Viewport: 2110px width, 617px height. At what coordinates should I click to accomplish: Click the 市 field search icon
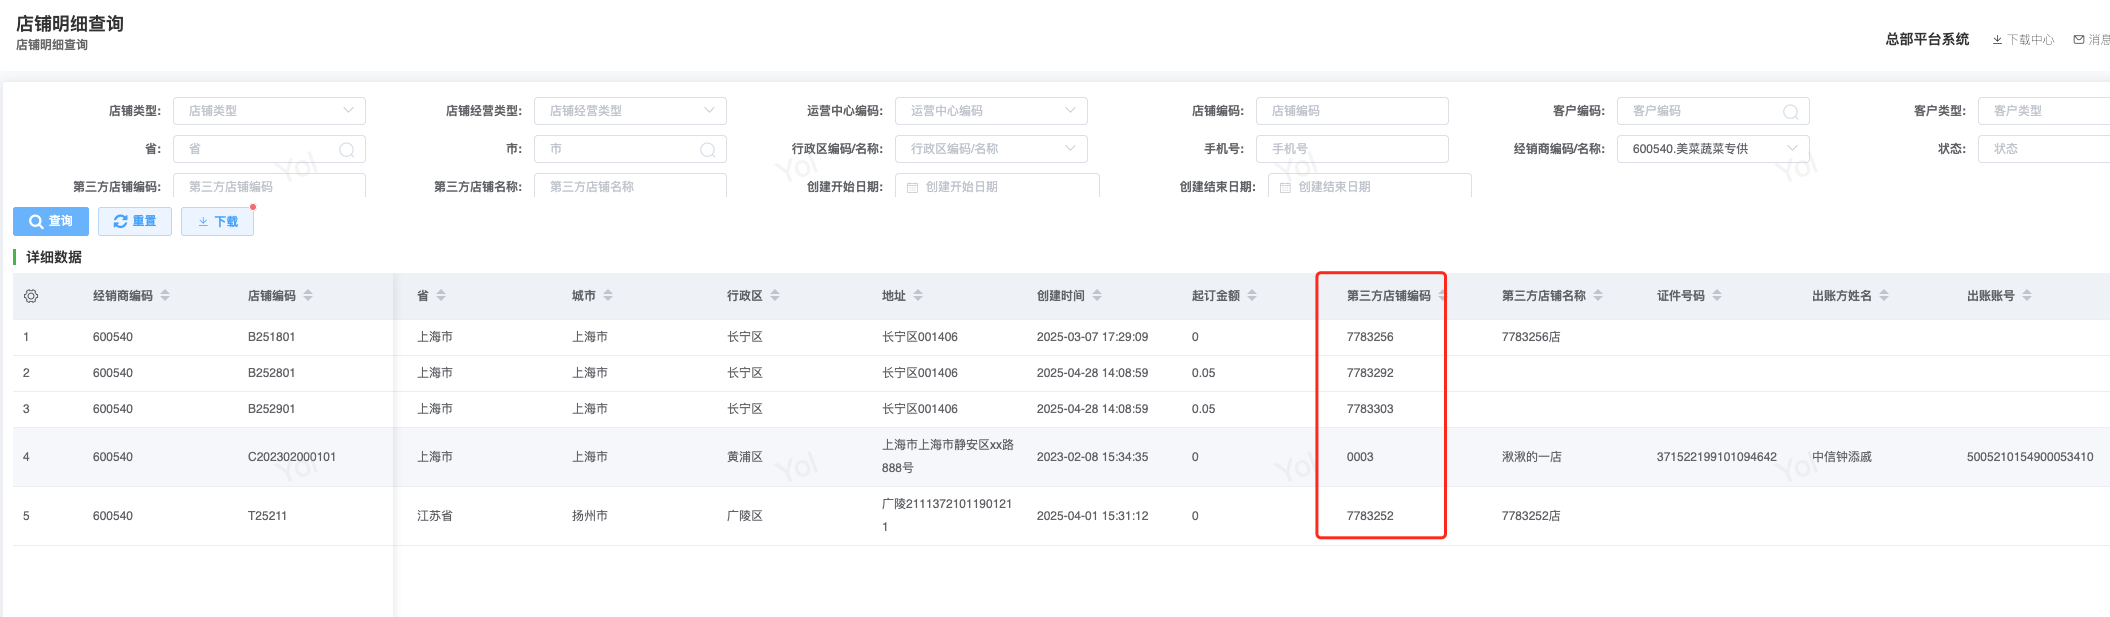coord(708,150)
